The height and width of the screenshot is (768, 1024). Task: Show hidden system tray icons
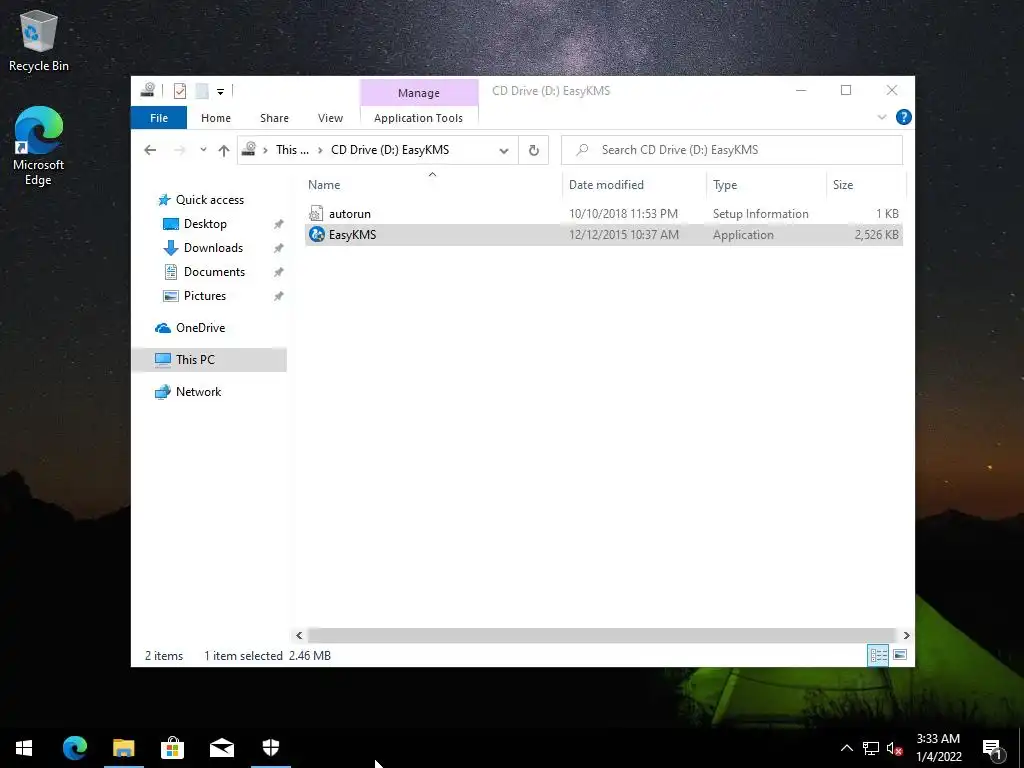[x=846, y=748]
